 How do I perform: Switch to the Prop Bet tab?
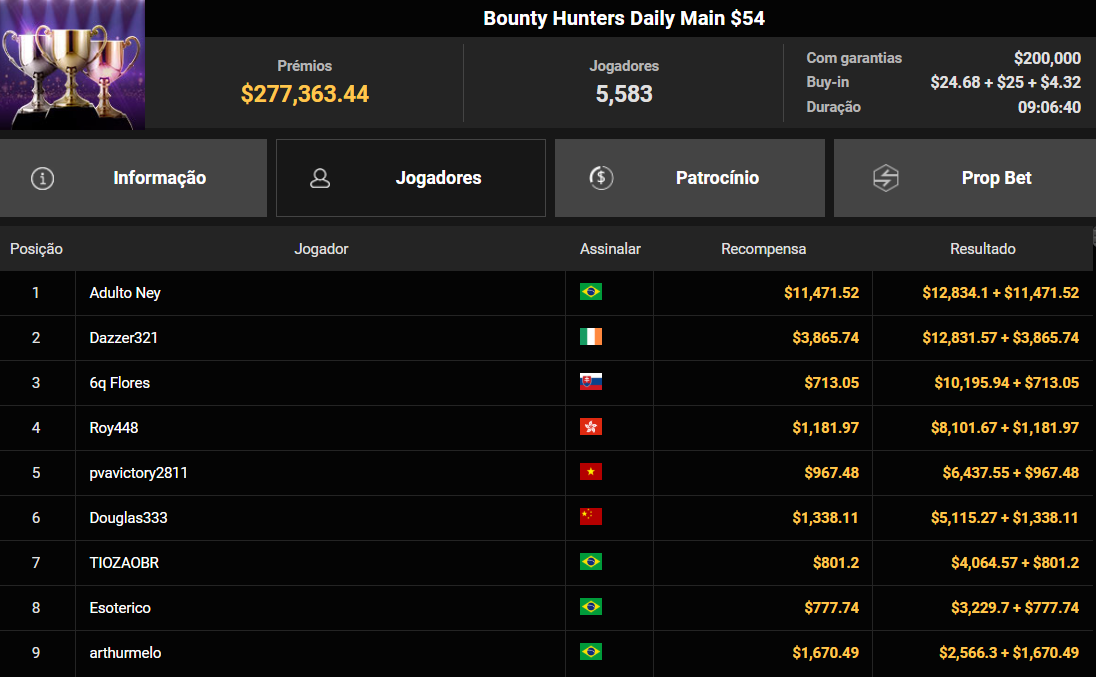[x=996, y=177]
